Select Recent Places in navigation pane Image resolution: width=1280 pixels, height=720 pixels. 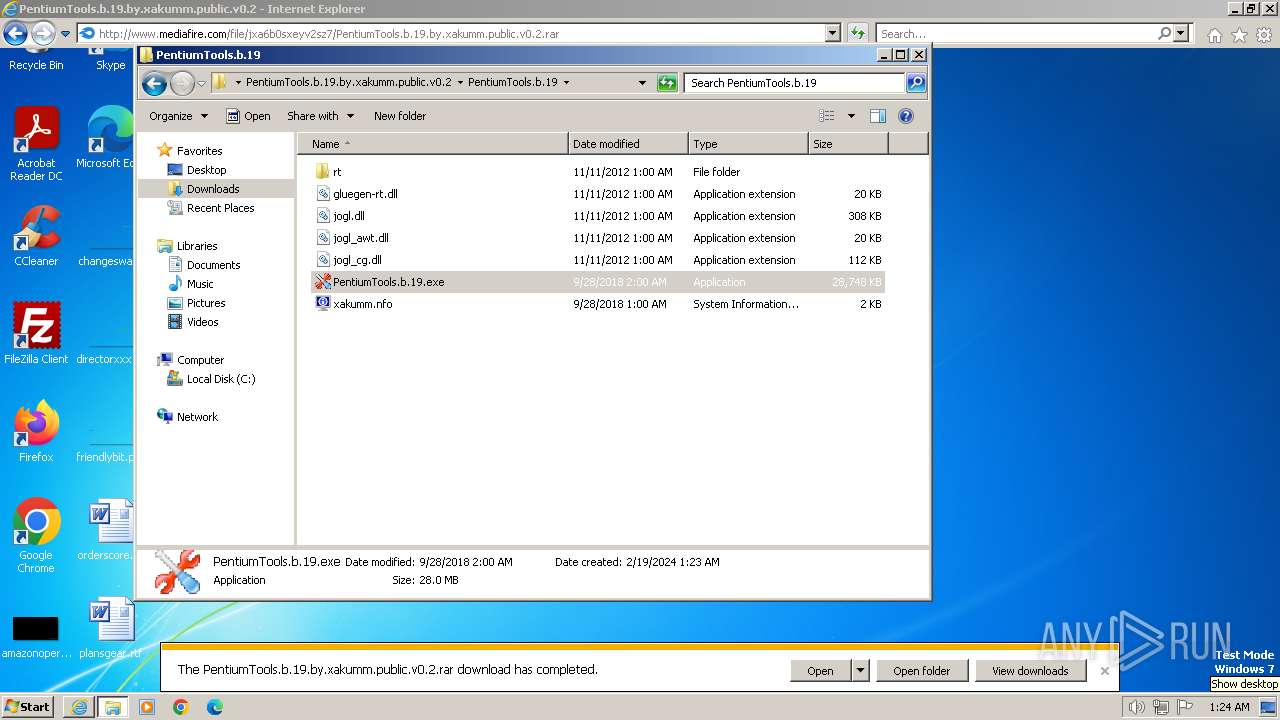tap(220, 208)
